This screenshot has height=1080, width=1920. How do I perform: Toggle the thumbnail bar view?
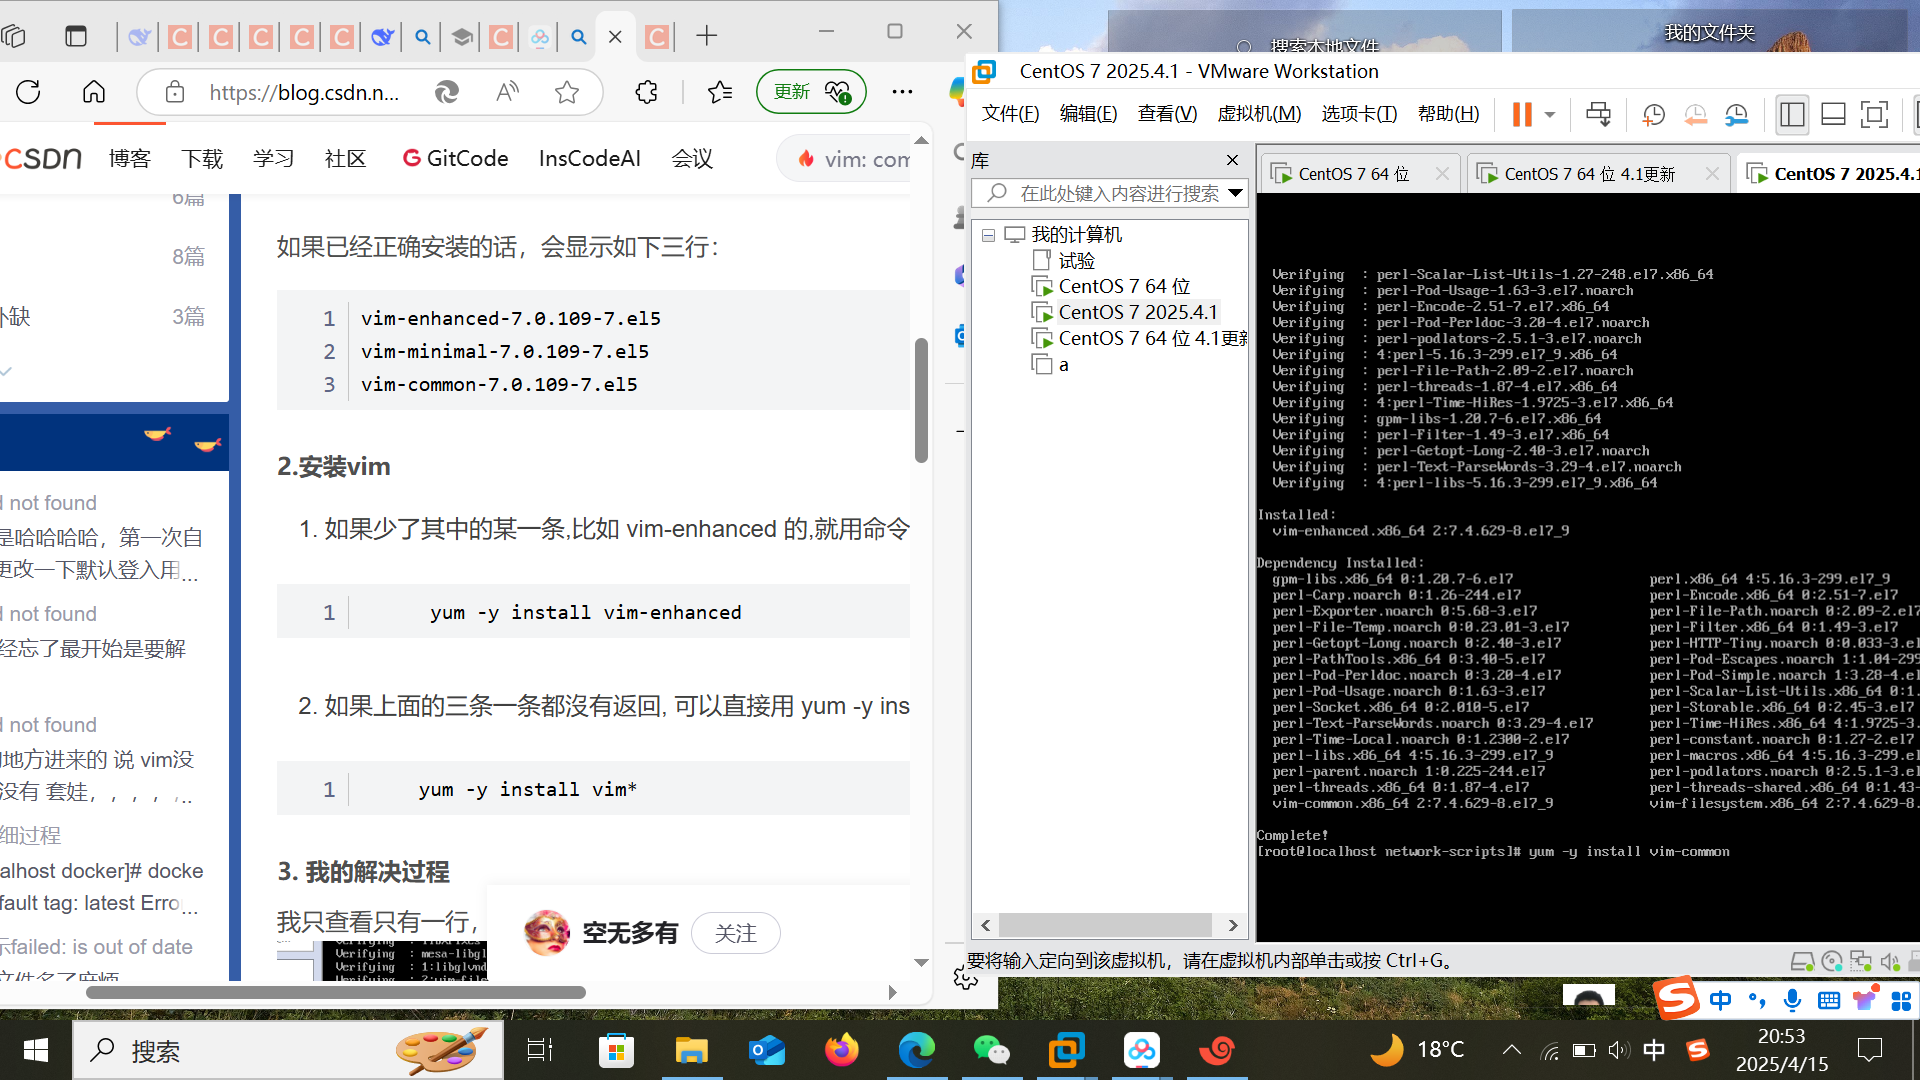(1833, 114)
